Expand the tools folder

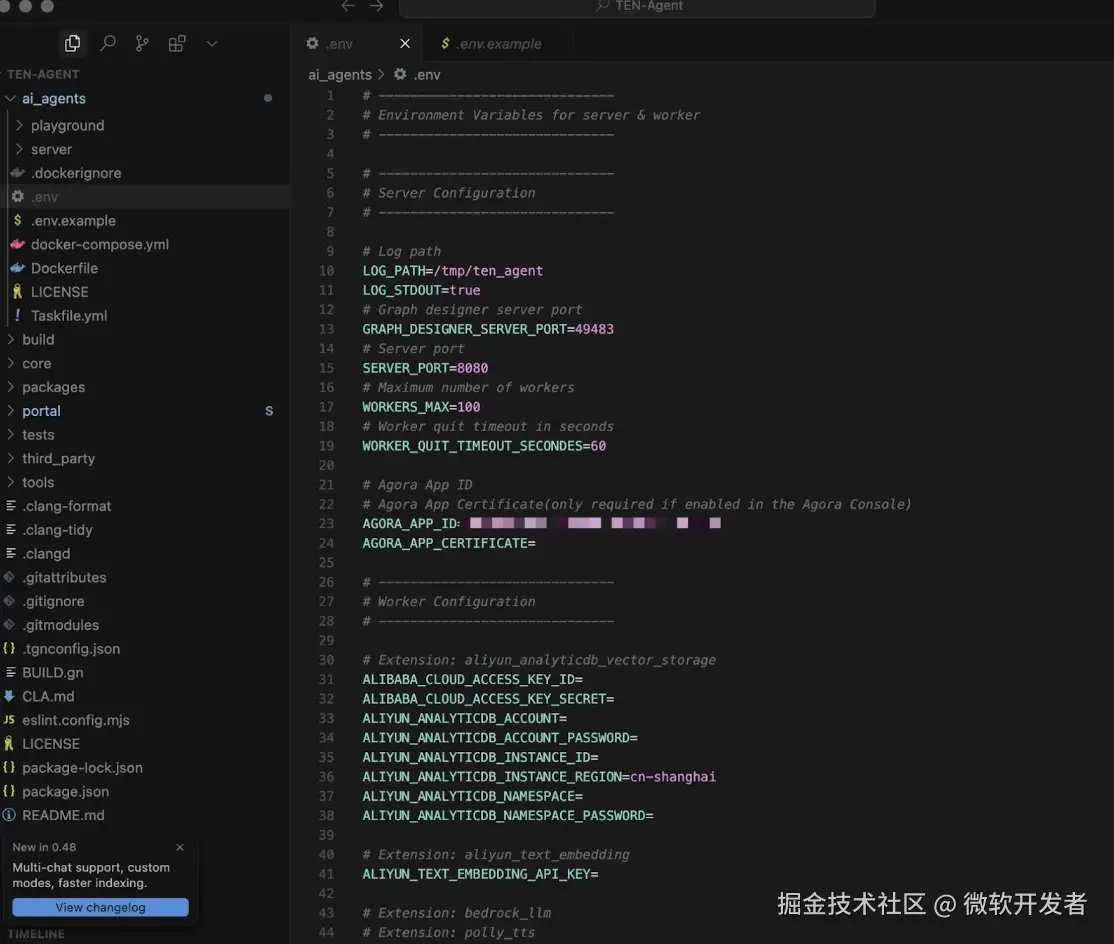tap(144, 482)
